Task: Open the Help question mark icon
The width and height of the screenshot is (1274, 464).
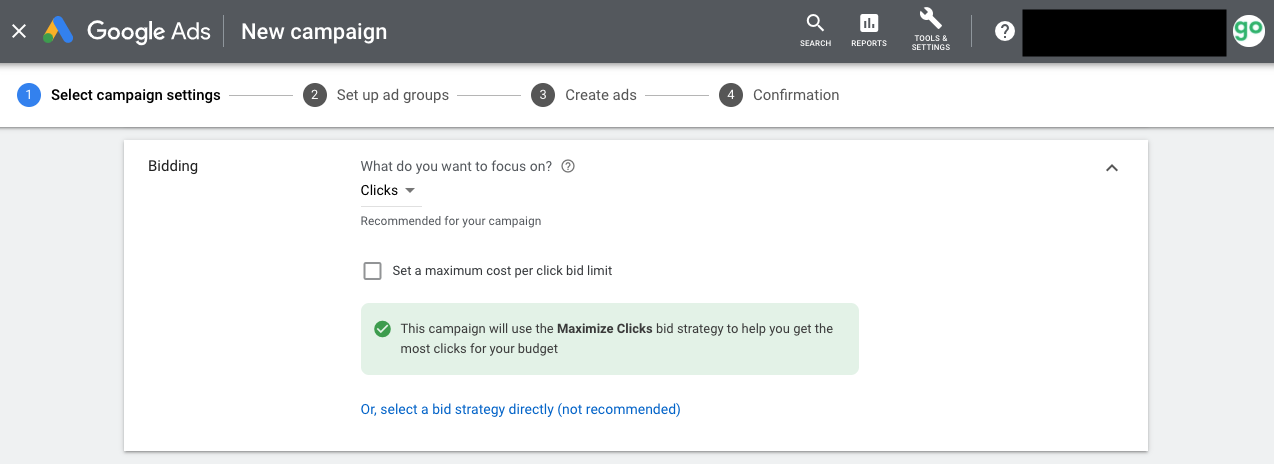Action: [x=1005, y=31]
